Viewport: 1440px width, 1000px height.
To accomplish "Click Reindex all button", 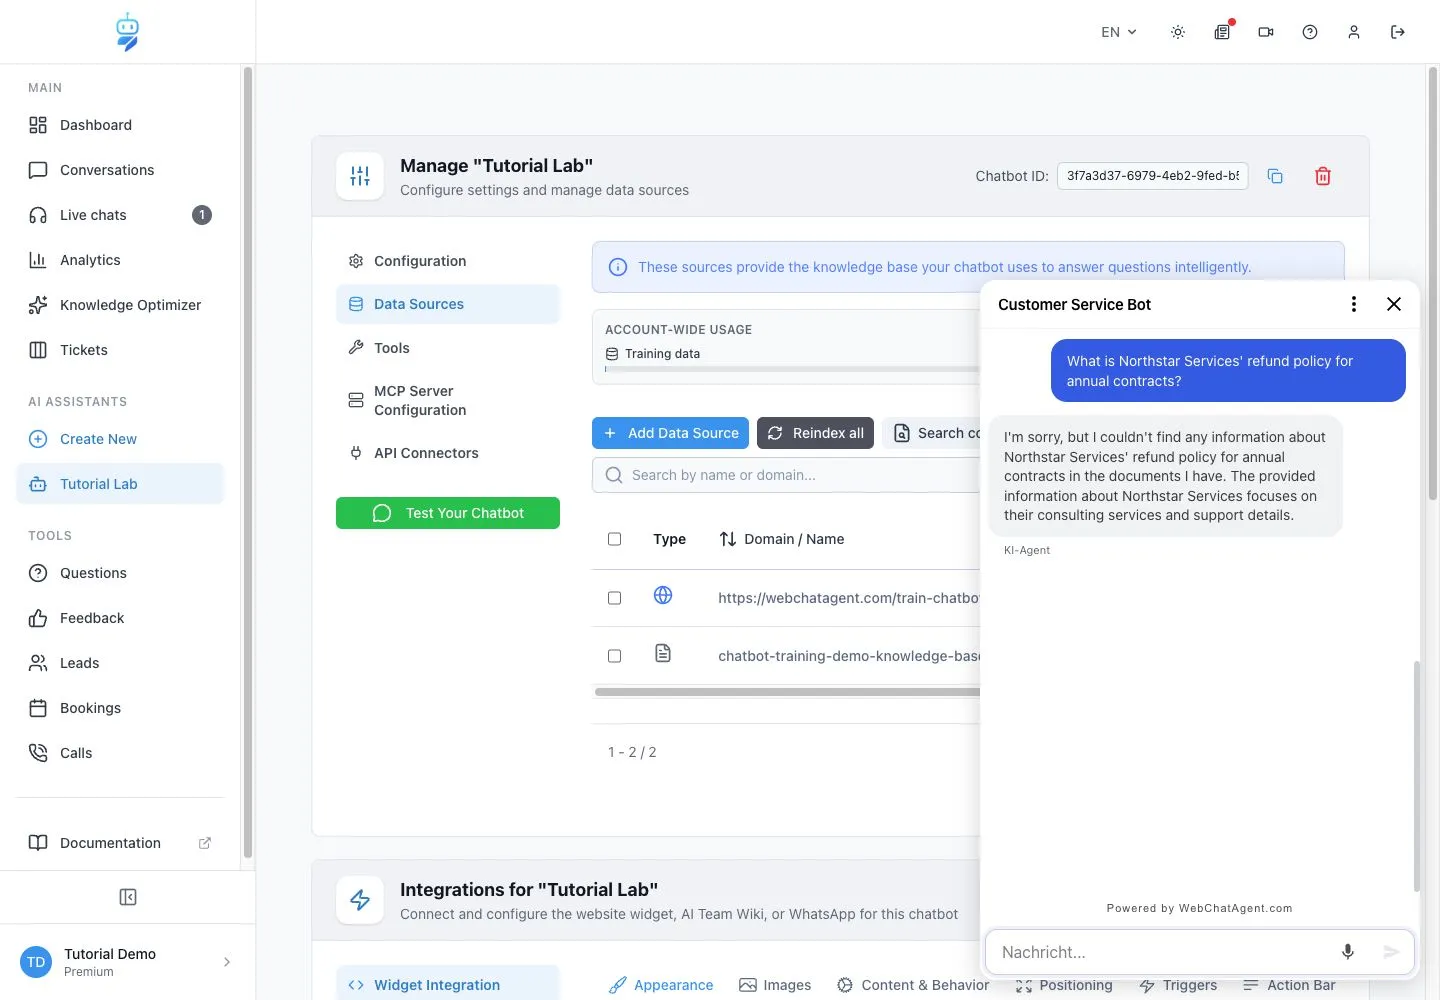I will click(x=816, y=433).
